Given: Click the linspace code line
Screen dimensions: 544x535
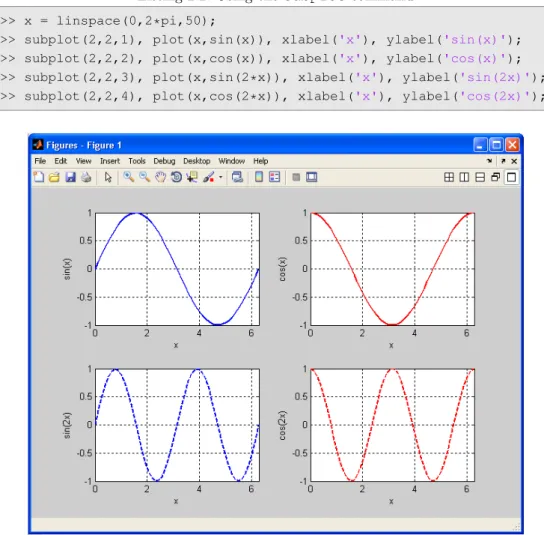Looking at the screenshot, I should (x=108, y=21).
